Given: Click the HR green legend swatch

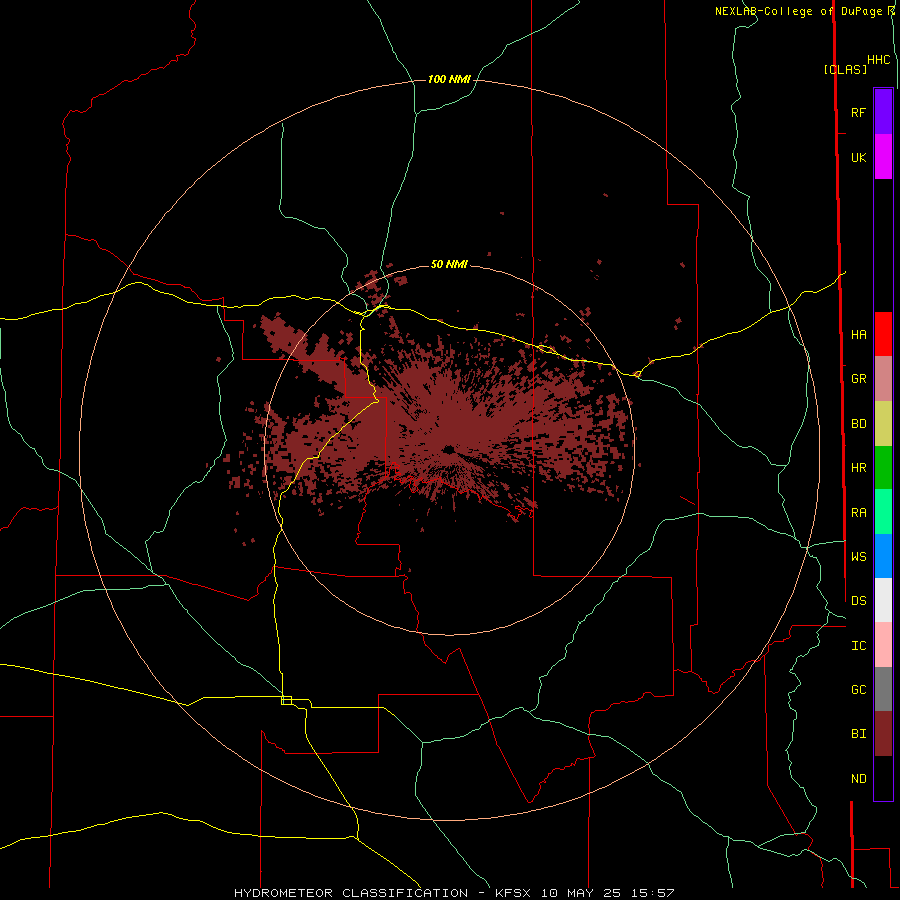Looking at the screenshot, I should pyautogui.click(x=883, y=467).
